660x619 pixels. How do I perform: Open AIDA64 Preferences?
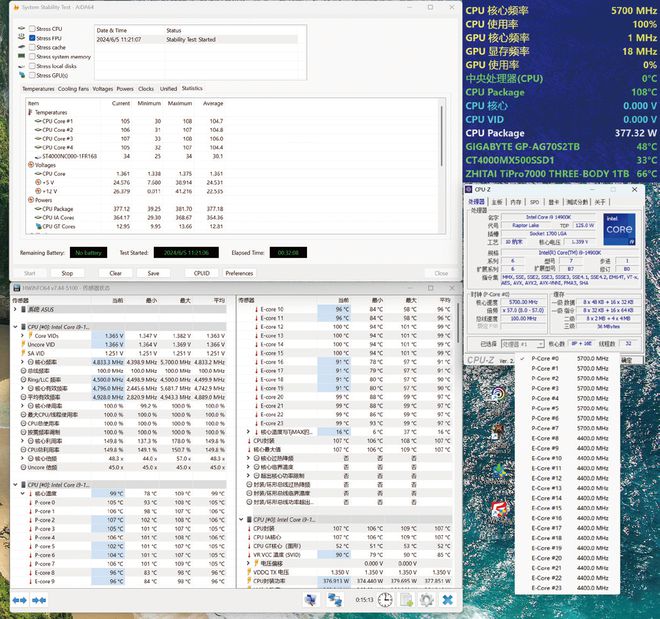pos(239,273)
